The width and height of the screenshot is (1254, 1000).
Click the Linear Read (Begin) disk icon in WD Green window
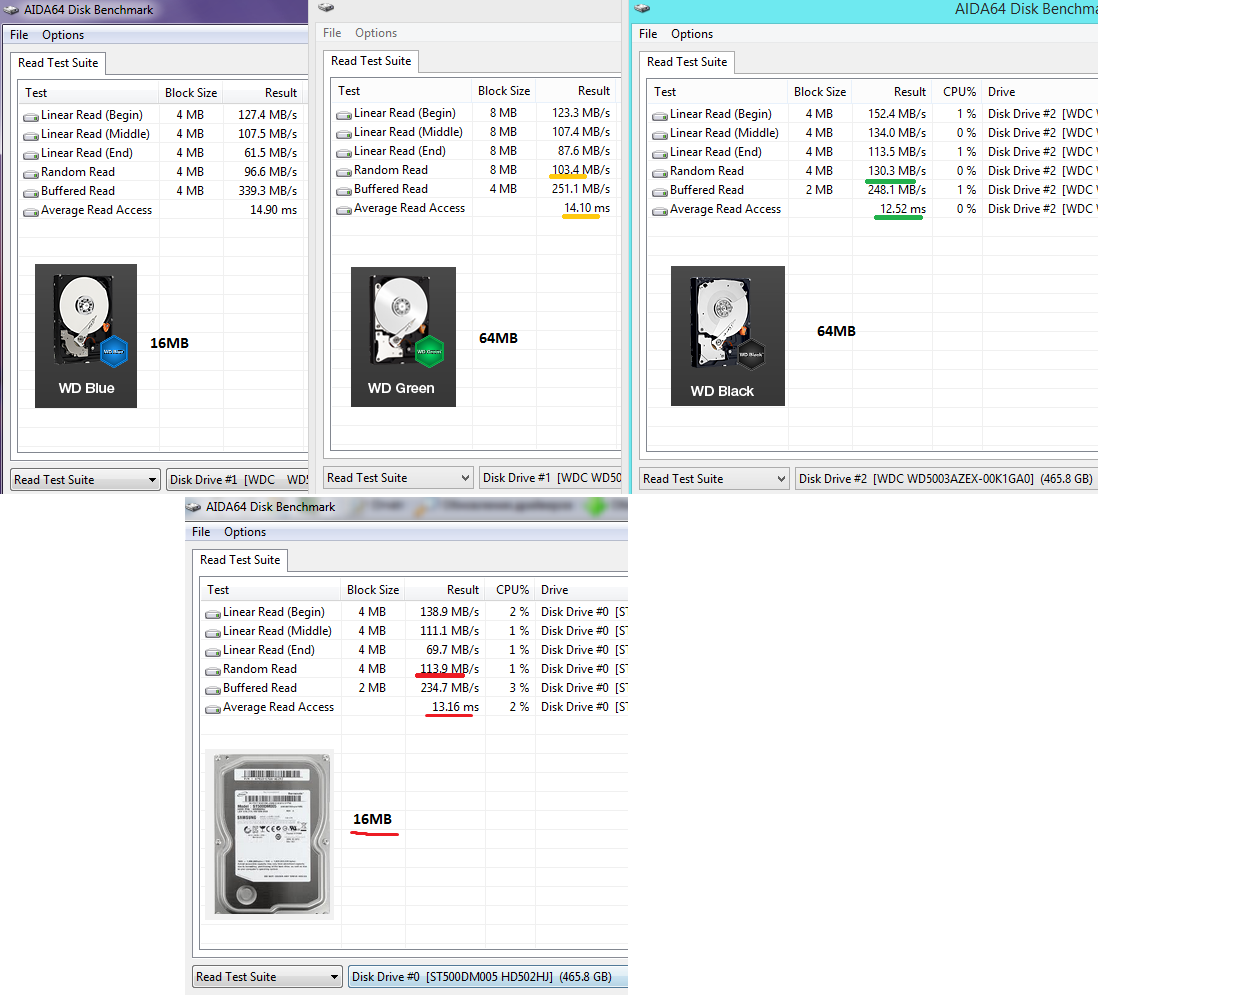pos(344,114)
